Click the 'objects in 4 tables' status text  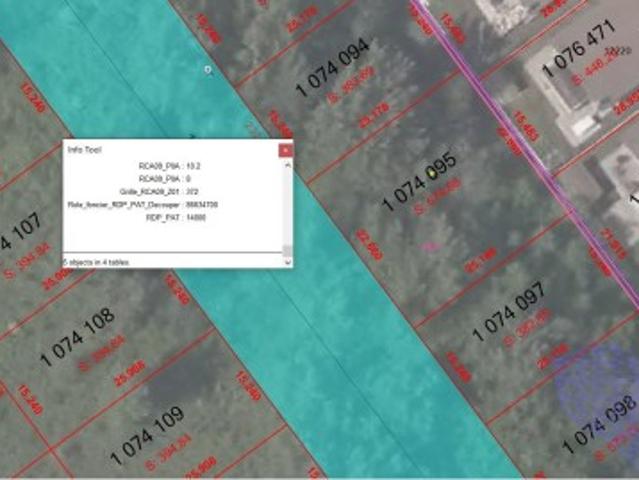pyautogui.click(x=96, y=262)
